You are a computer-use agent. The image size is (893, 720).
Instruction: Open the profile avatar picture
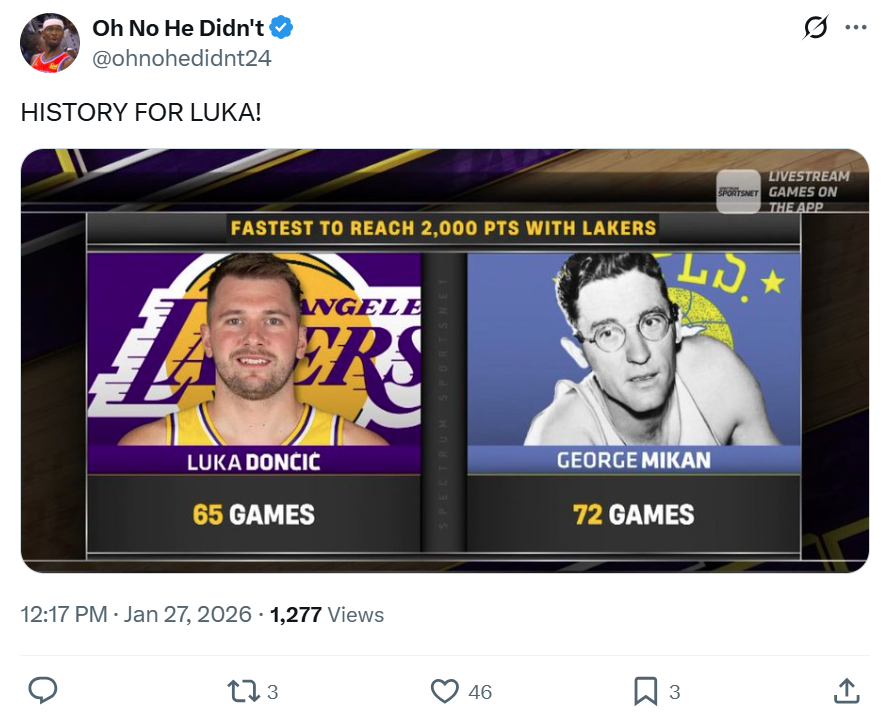50,43
